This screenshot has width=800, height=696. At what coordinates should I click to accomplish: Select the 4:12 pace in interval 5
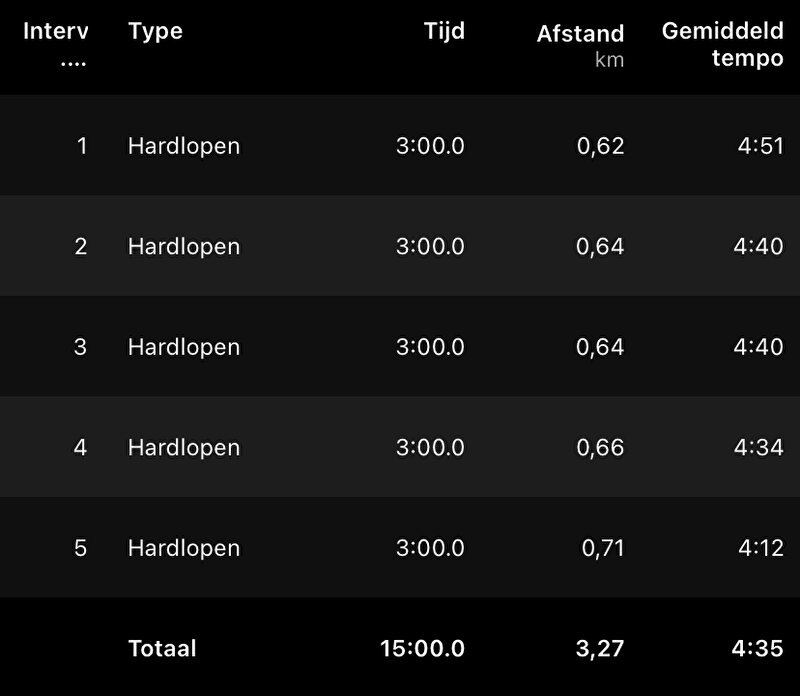pos(761,548)
